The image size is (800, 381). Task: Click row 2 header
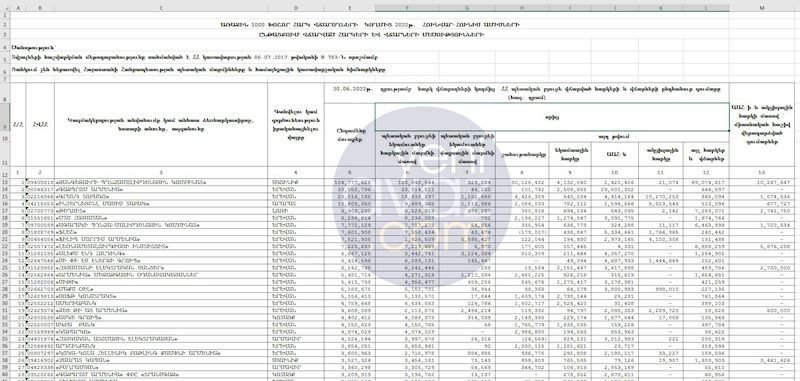point(5,24)
